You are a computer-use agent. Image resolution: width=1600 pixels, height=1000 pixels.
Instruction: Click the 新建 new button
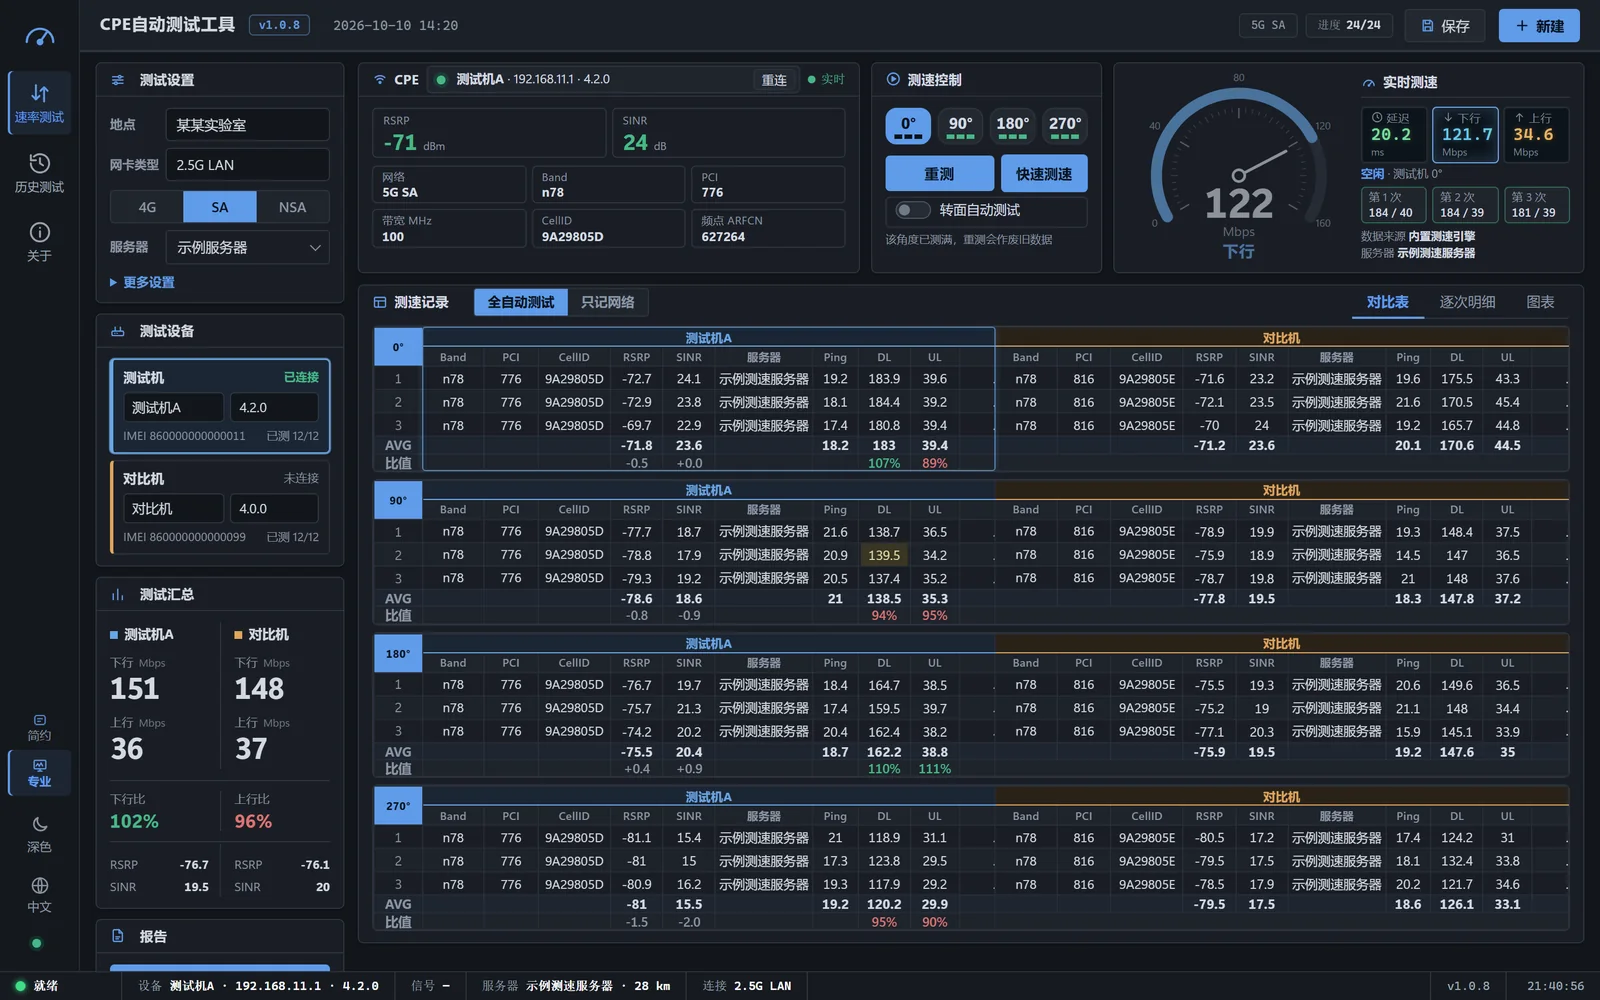[x=1539, y=26]
